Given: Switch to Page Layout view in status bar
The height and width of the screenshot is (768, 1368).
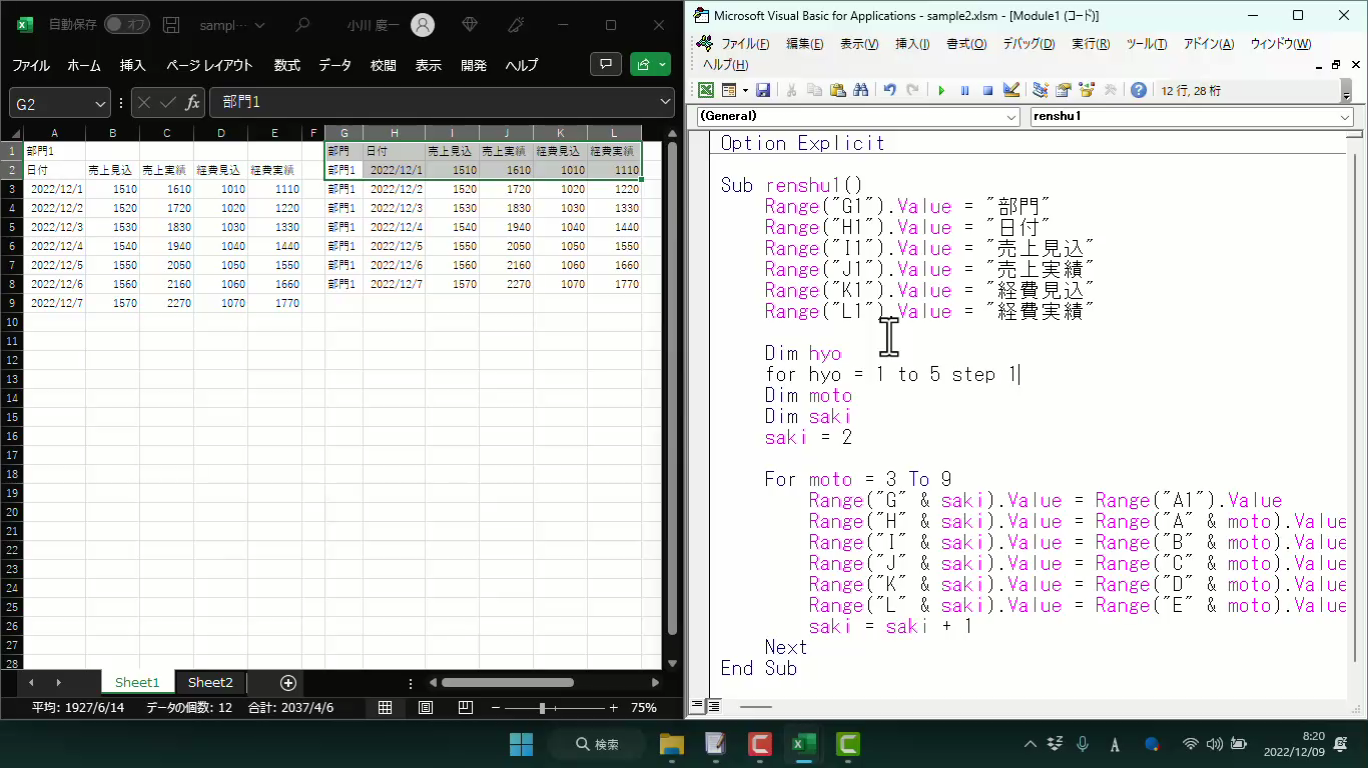Looking at the screenshot, I should [425, 708].
